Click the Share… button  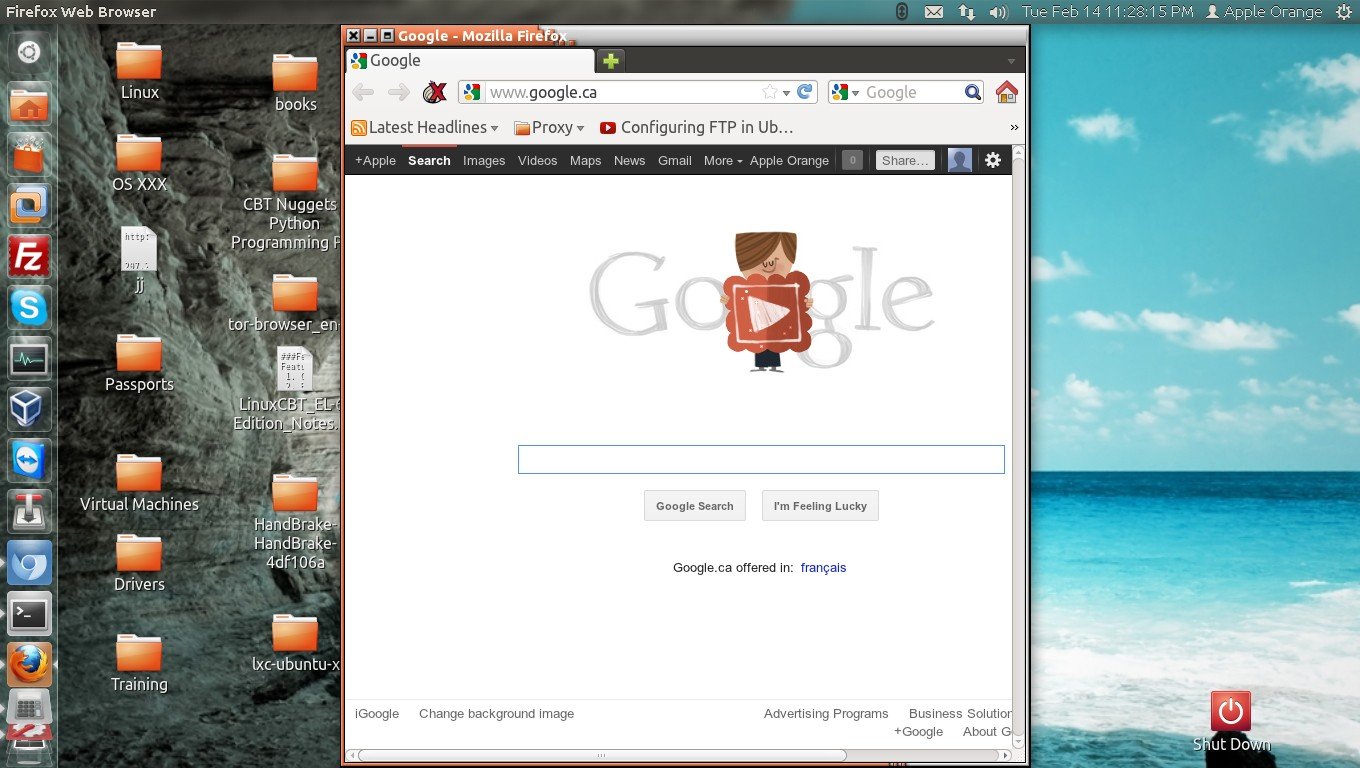(905, 160)
